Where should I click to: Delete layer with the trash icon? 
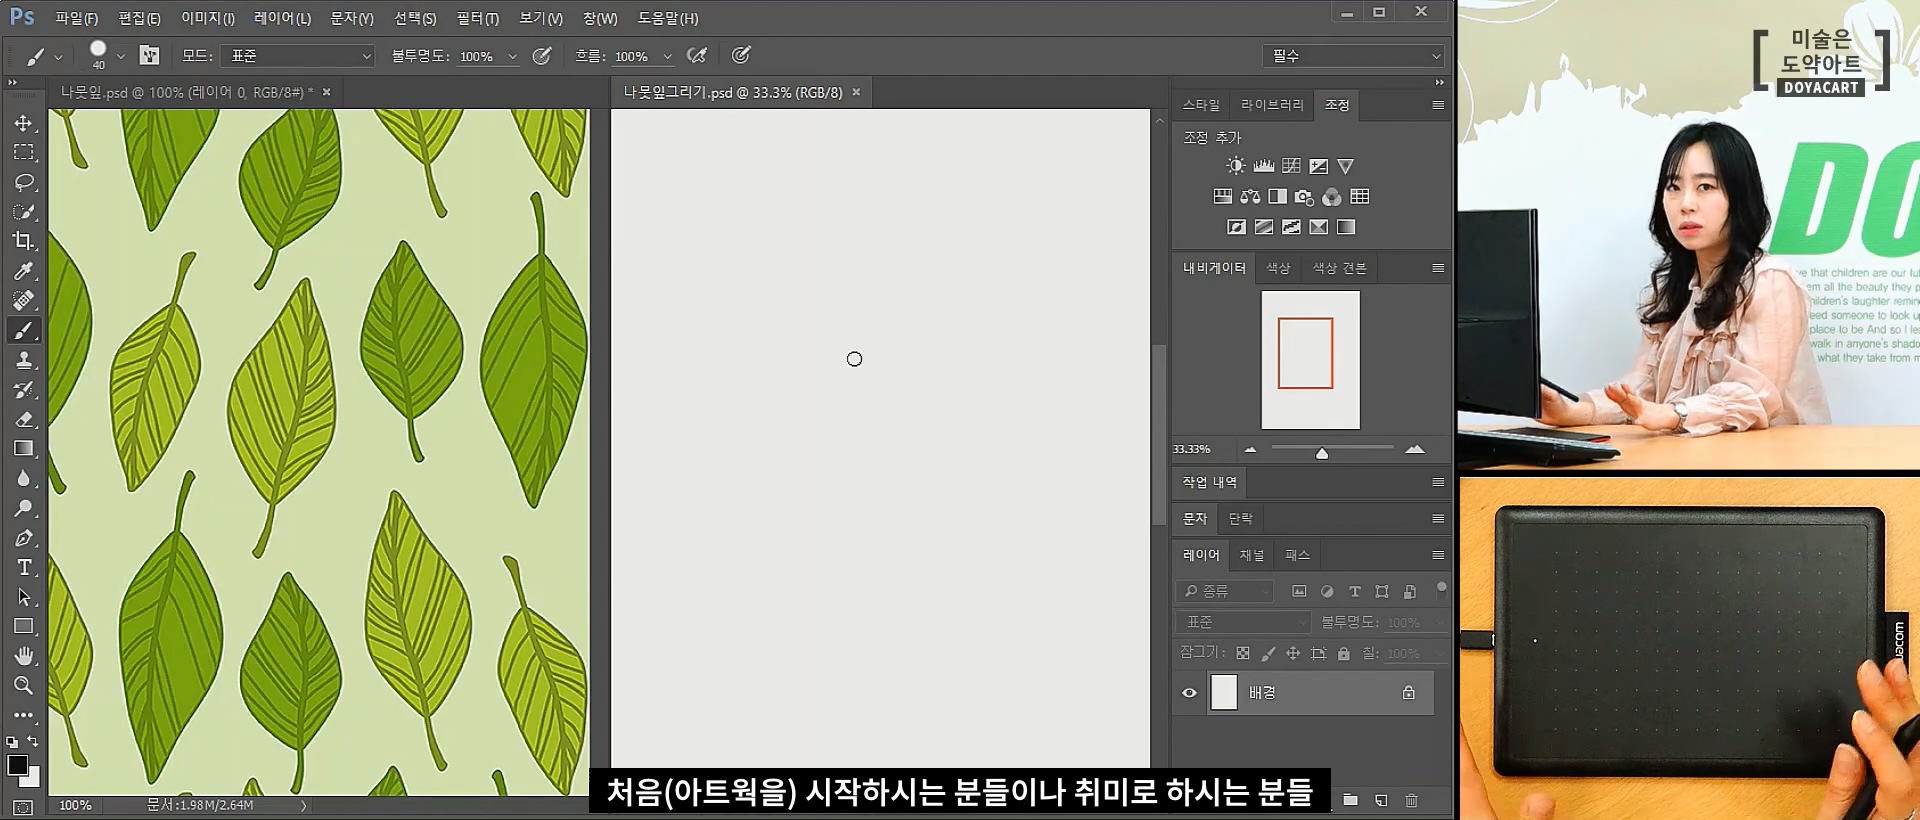[x=1411, y=800]
